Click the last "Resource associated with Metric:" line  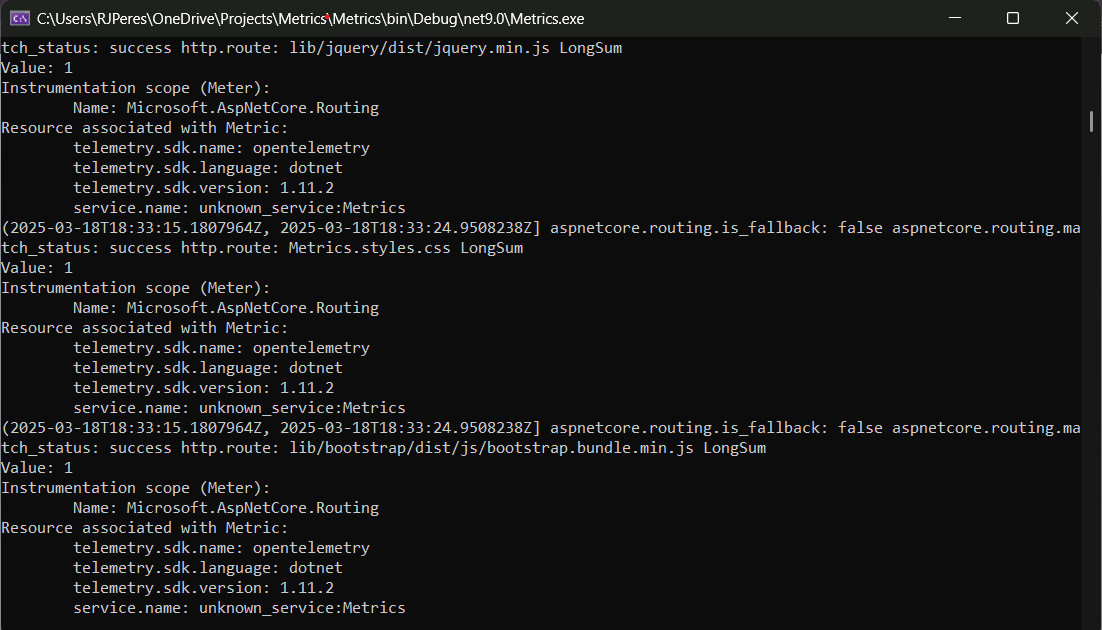pos(144,528)
